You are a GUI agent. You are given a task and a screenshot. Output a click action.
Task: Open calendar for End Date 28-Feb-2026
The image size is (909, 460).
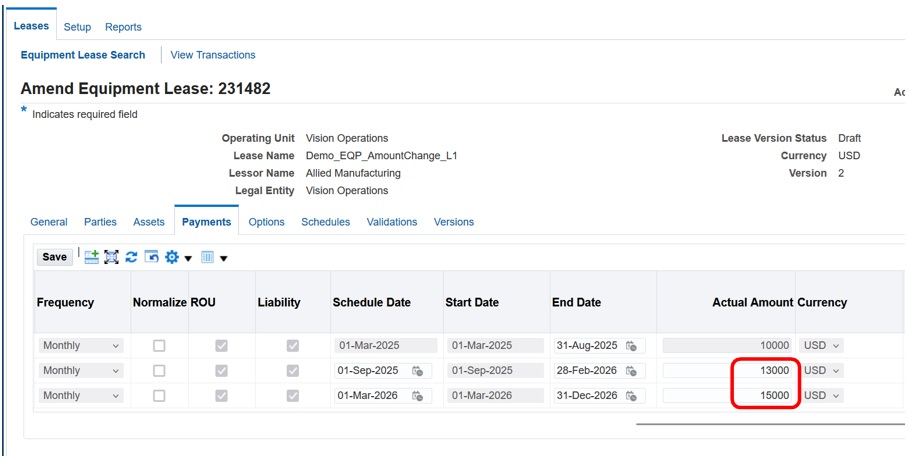click(631, 371)
